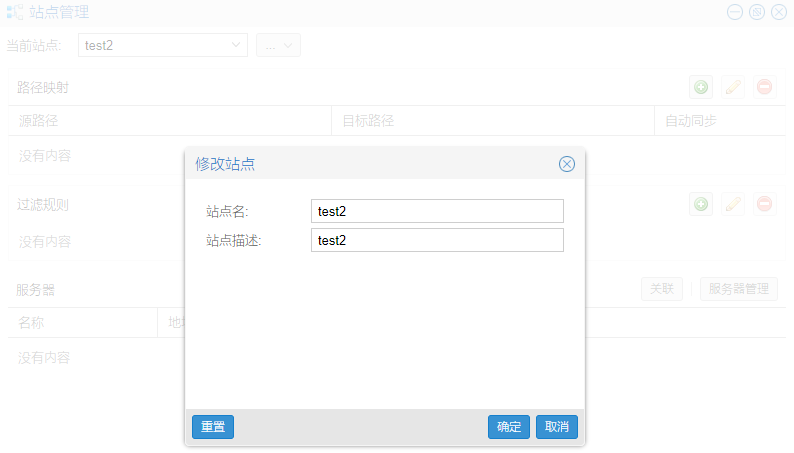This screenshot has width=794, height=453.
Task: Confirm changes with the 确定 button
Action: [x=509, y=427]
